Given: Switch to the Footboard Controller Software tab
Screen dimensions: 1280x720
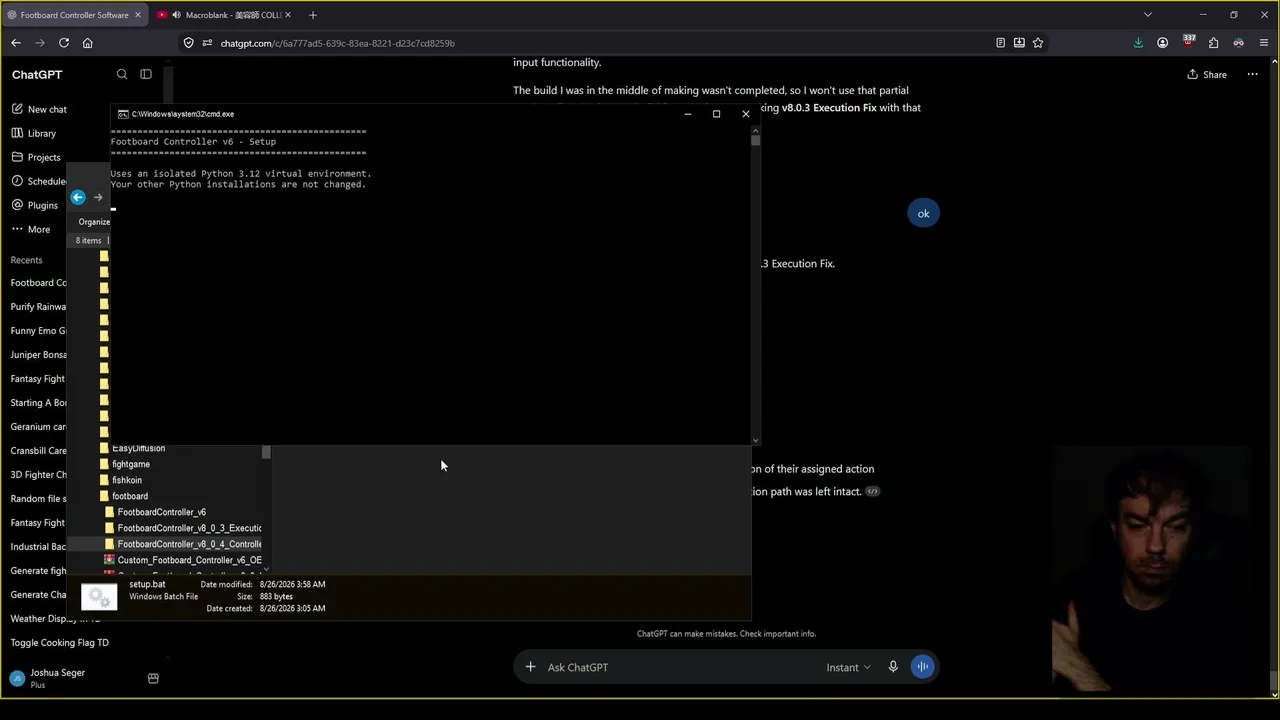Looking at the screenshot, I should (x=74, y=15).
